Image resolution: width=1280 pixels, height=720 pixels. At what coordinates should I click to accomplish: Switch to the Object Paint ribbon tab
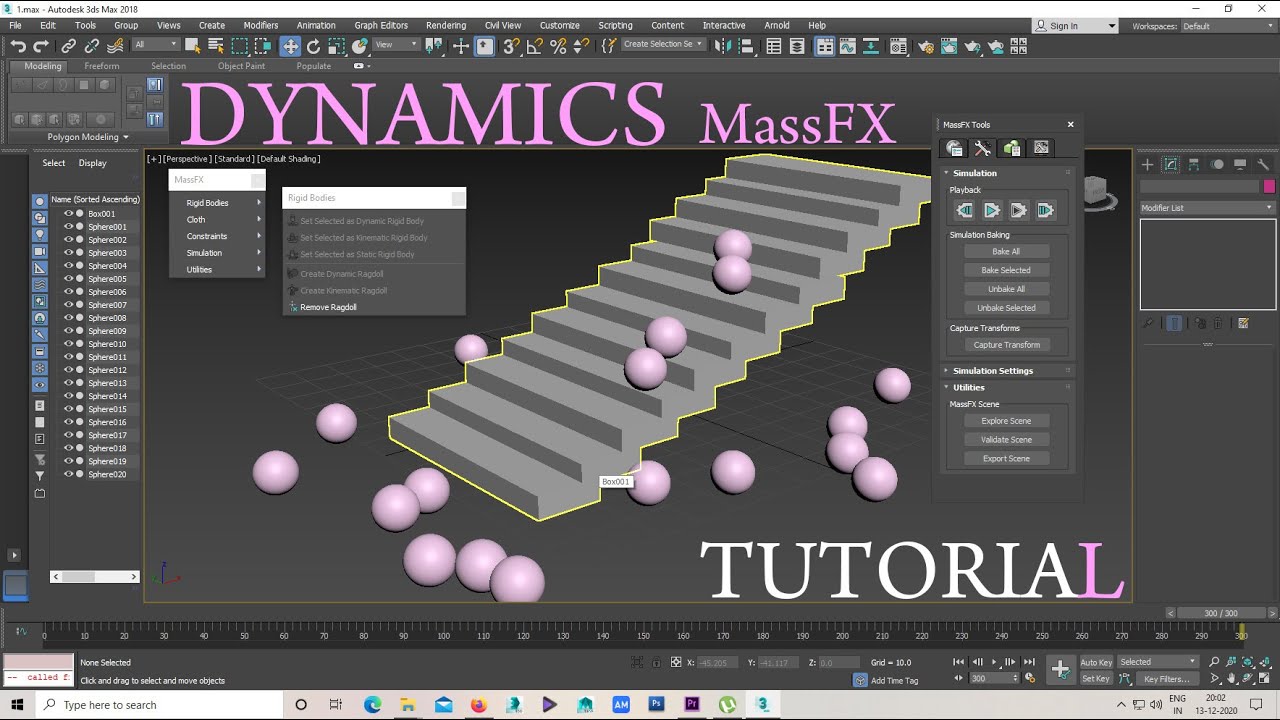(x=242, y=66)
